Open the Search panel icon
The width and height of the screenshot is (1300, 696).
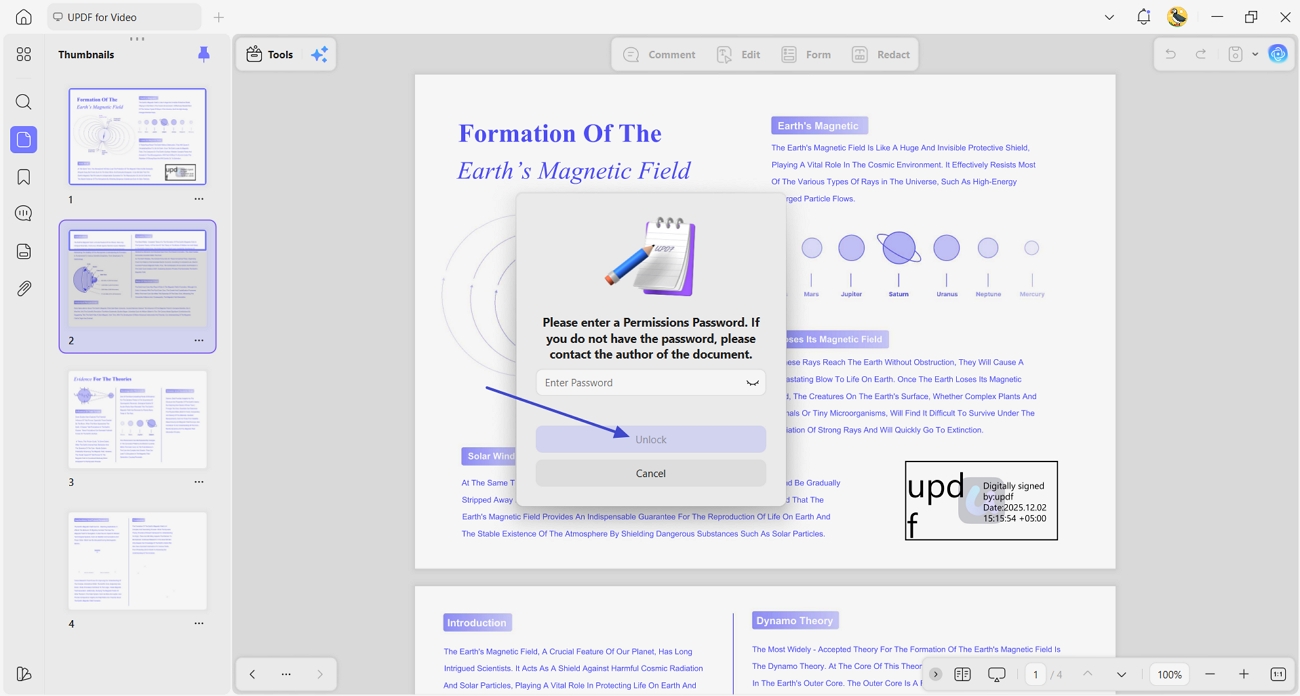(x=24, y=102)
